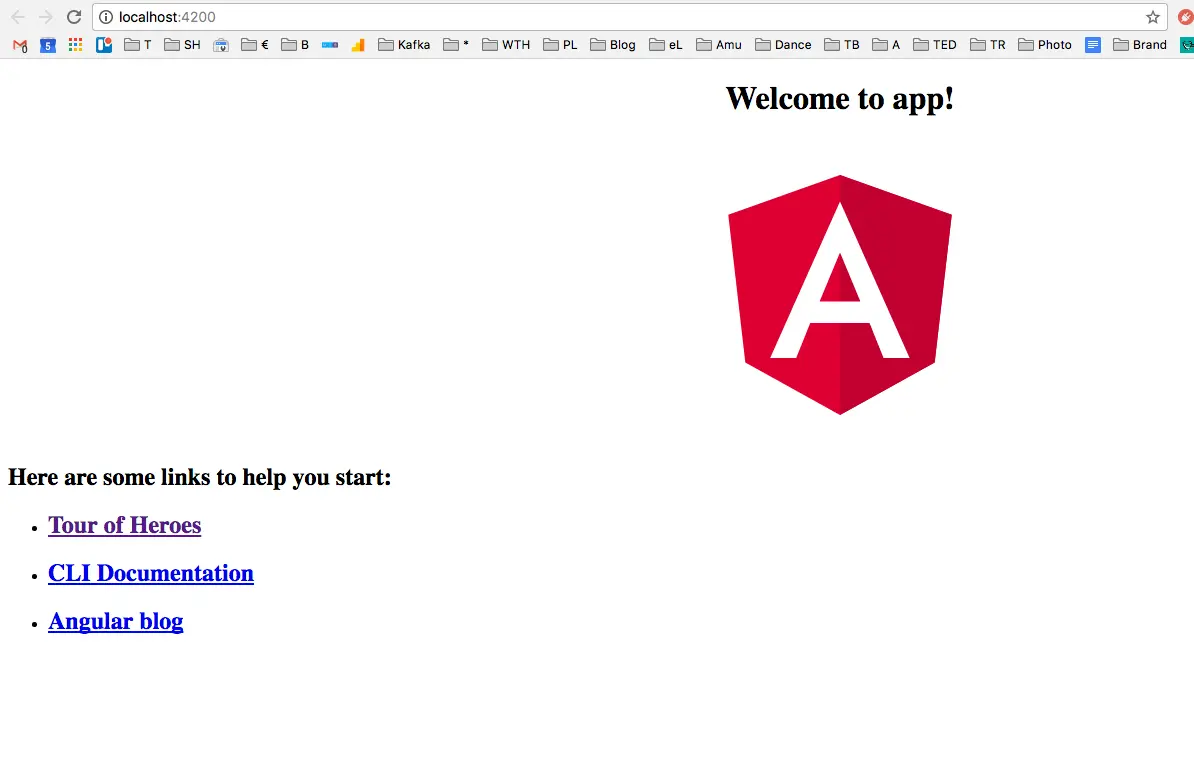Viewport: 1194px width, 763px height.
Task: Click the red extension icon beside address bar
Action: point(1185,17)
